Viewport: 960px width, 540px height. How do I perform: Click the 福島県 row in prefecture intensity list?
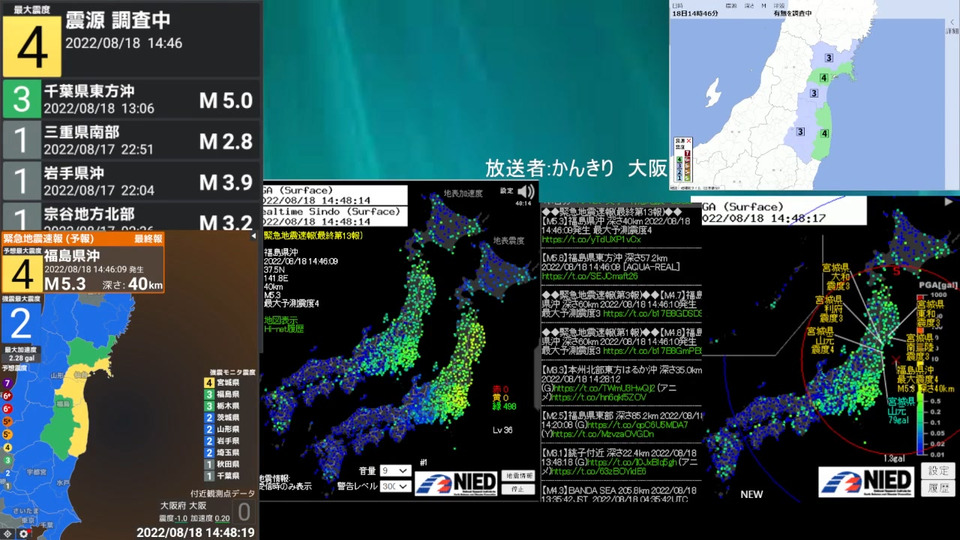point(222,394)
